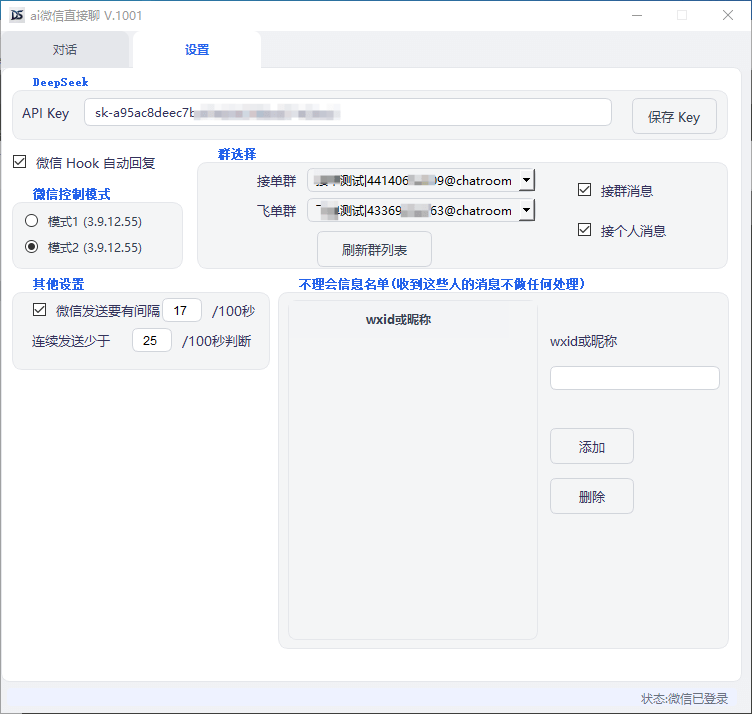Click the 微信控制模式 section label

pyautogui.click(x=71, y=194)
